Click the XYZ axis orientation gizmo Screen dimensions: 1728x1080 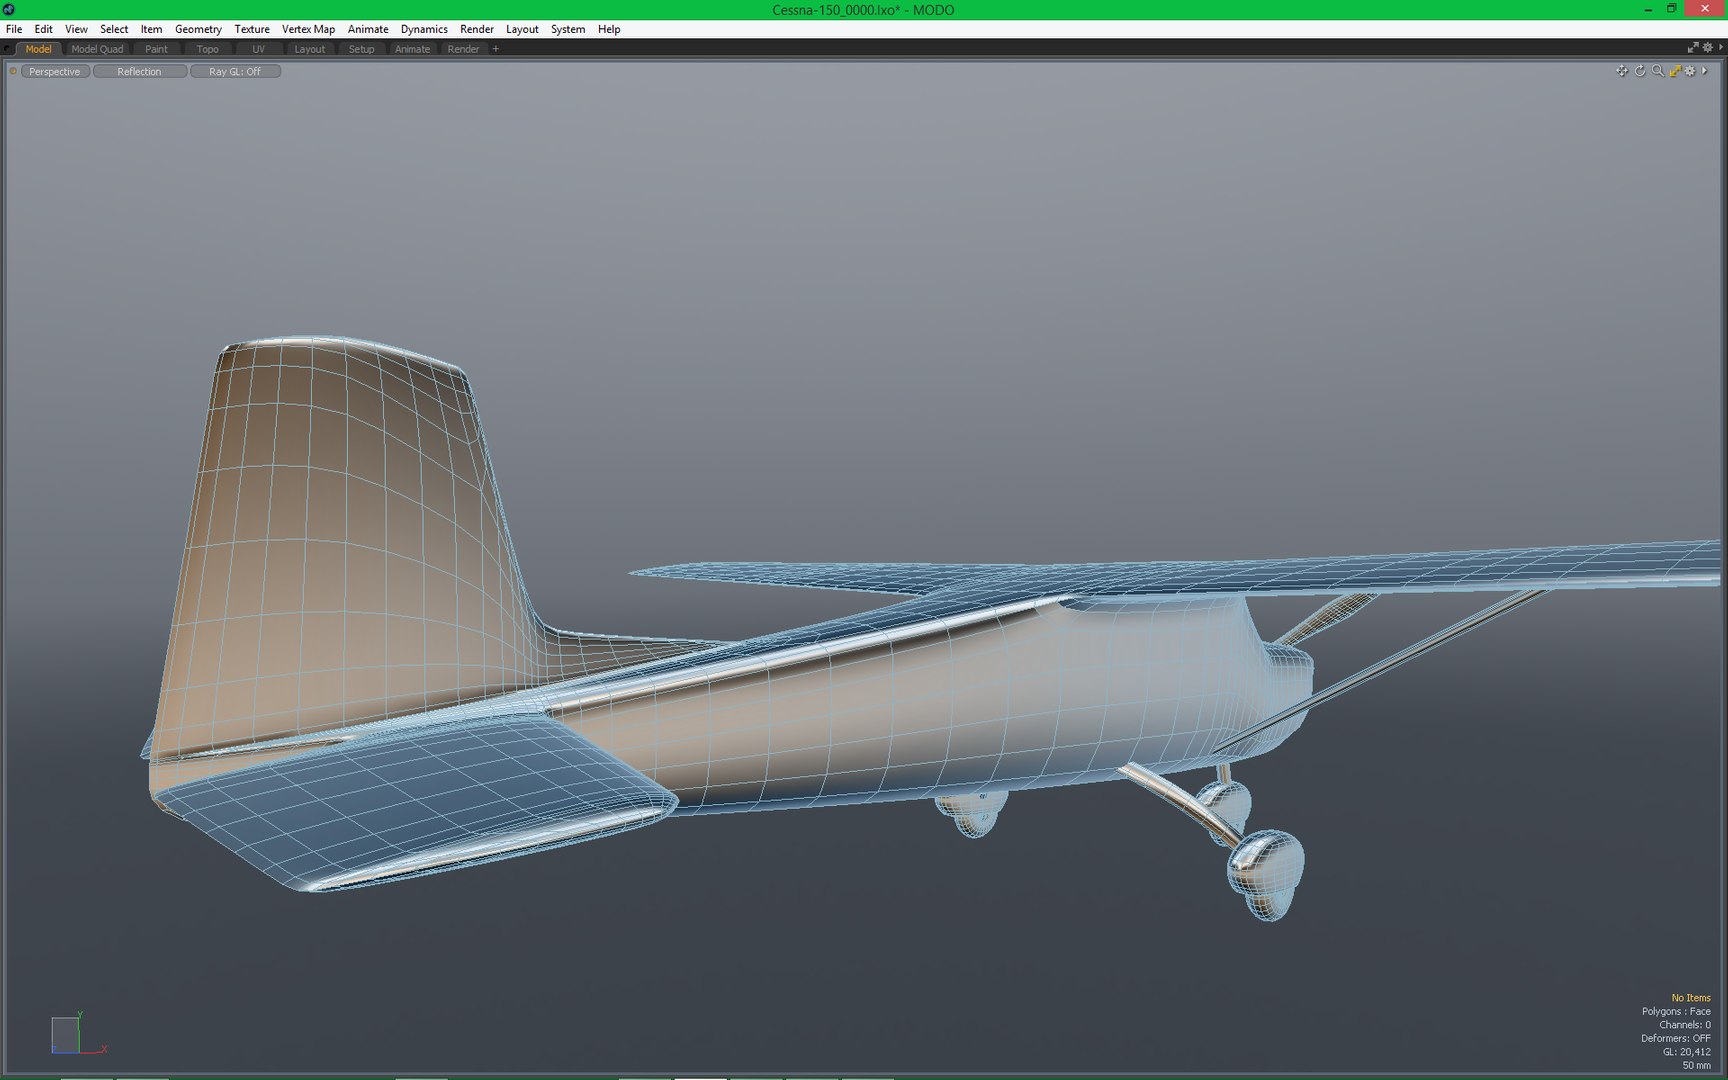(x=78, y=1034)
